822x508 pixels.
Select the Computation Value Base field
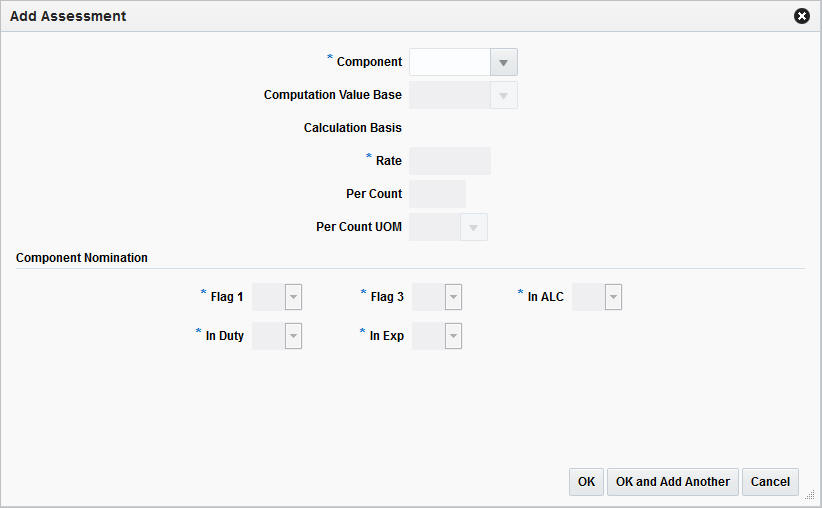450,96
